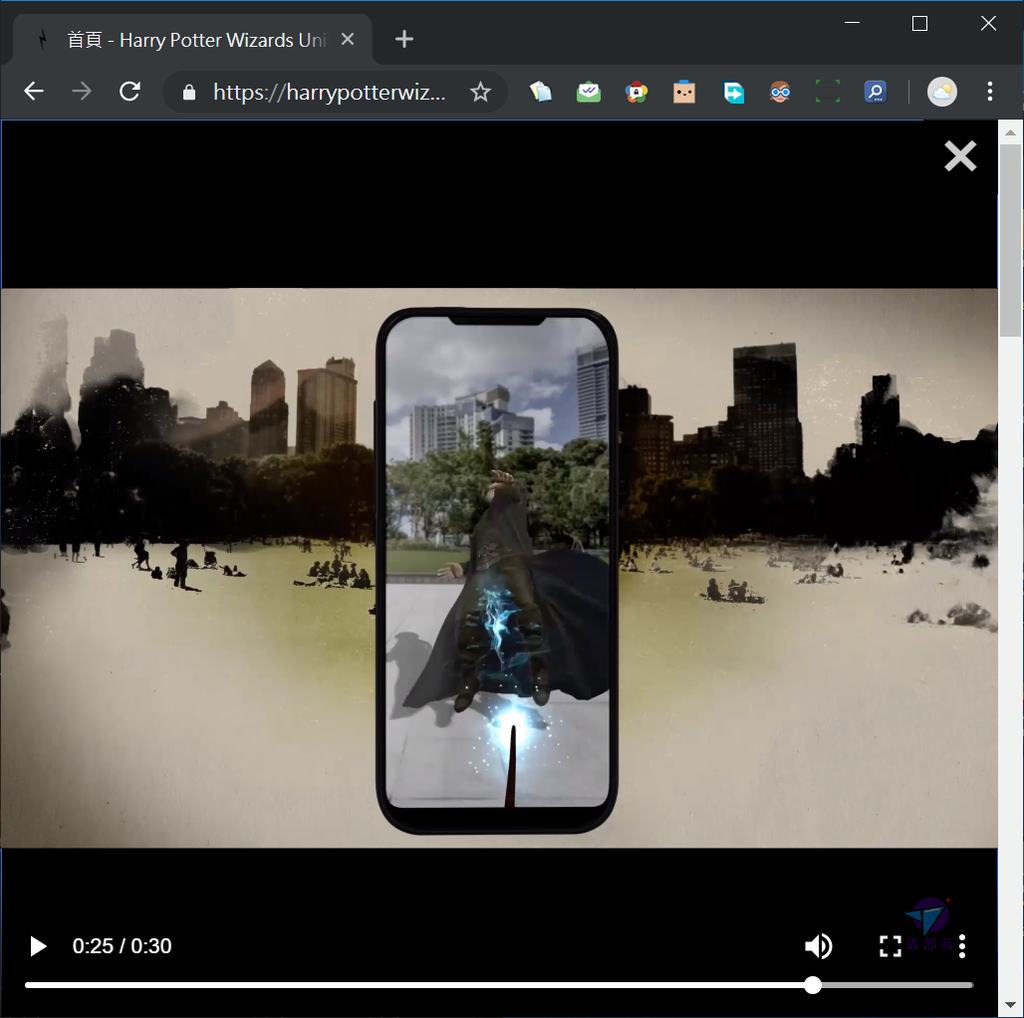Click page scrollbar down arrow
This screenshot has width=1024, height=1018.
pyautogui.click(x=1010, y=1006)
